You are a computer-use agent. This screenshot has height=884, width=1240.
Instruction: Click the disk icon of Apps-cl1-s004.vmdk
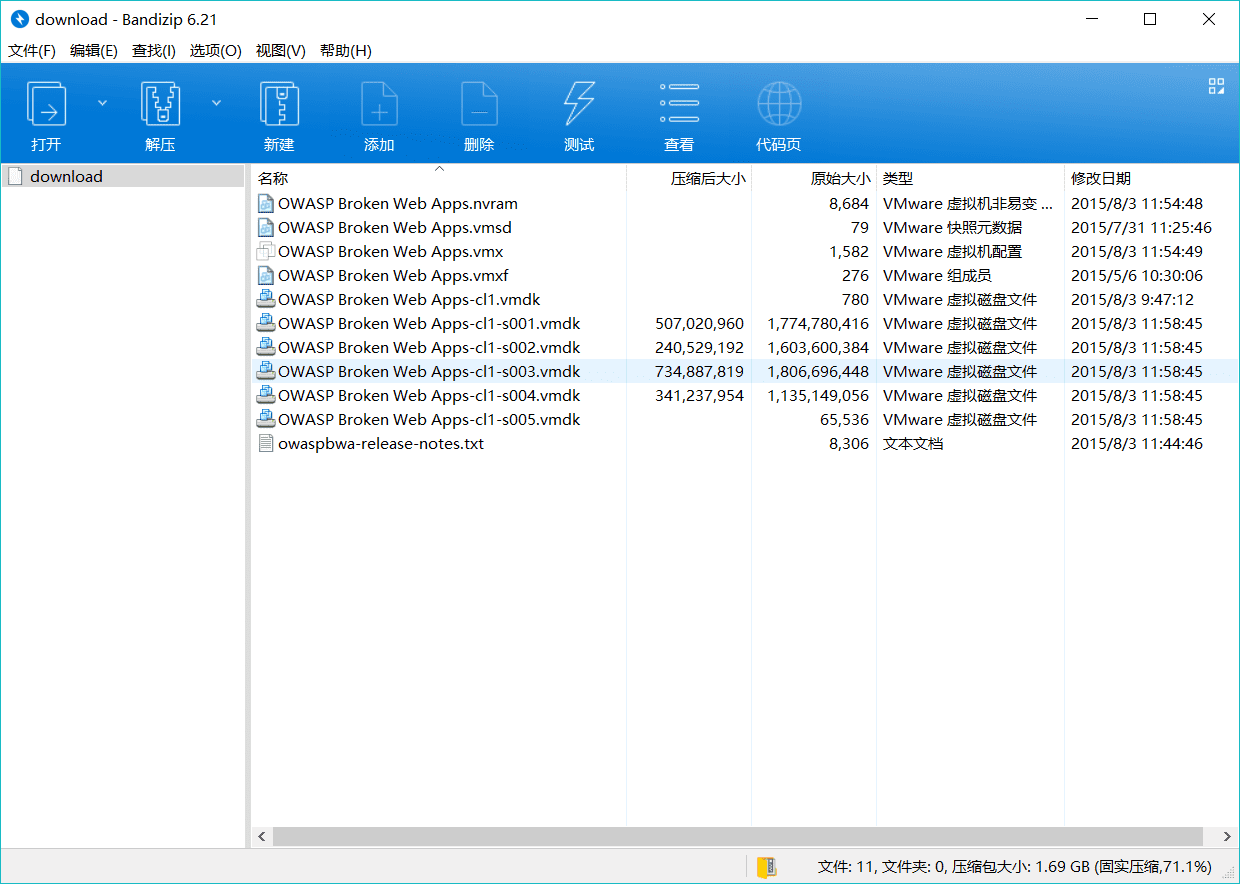click(x=265, y=395)
